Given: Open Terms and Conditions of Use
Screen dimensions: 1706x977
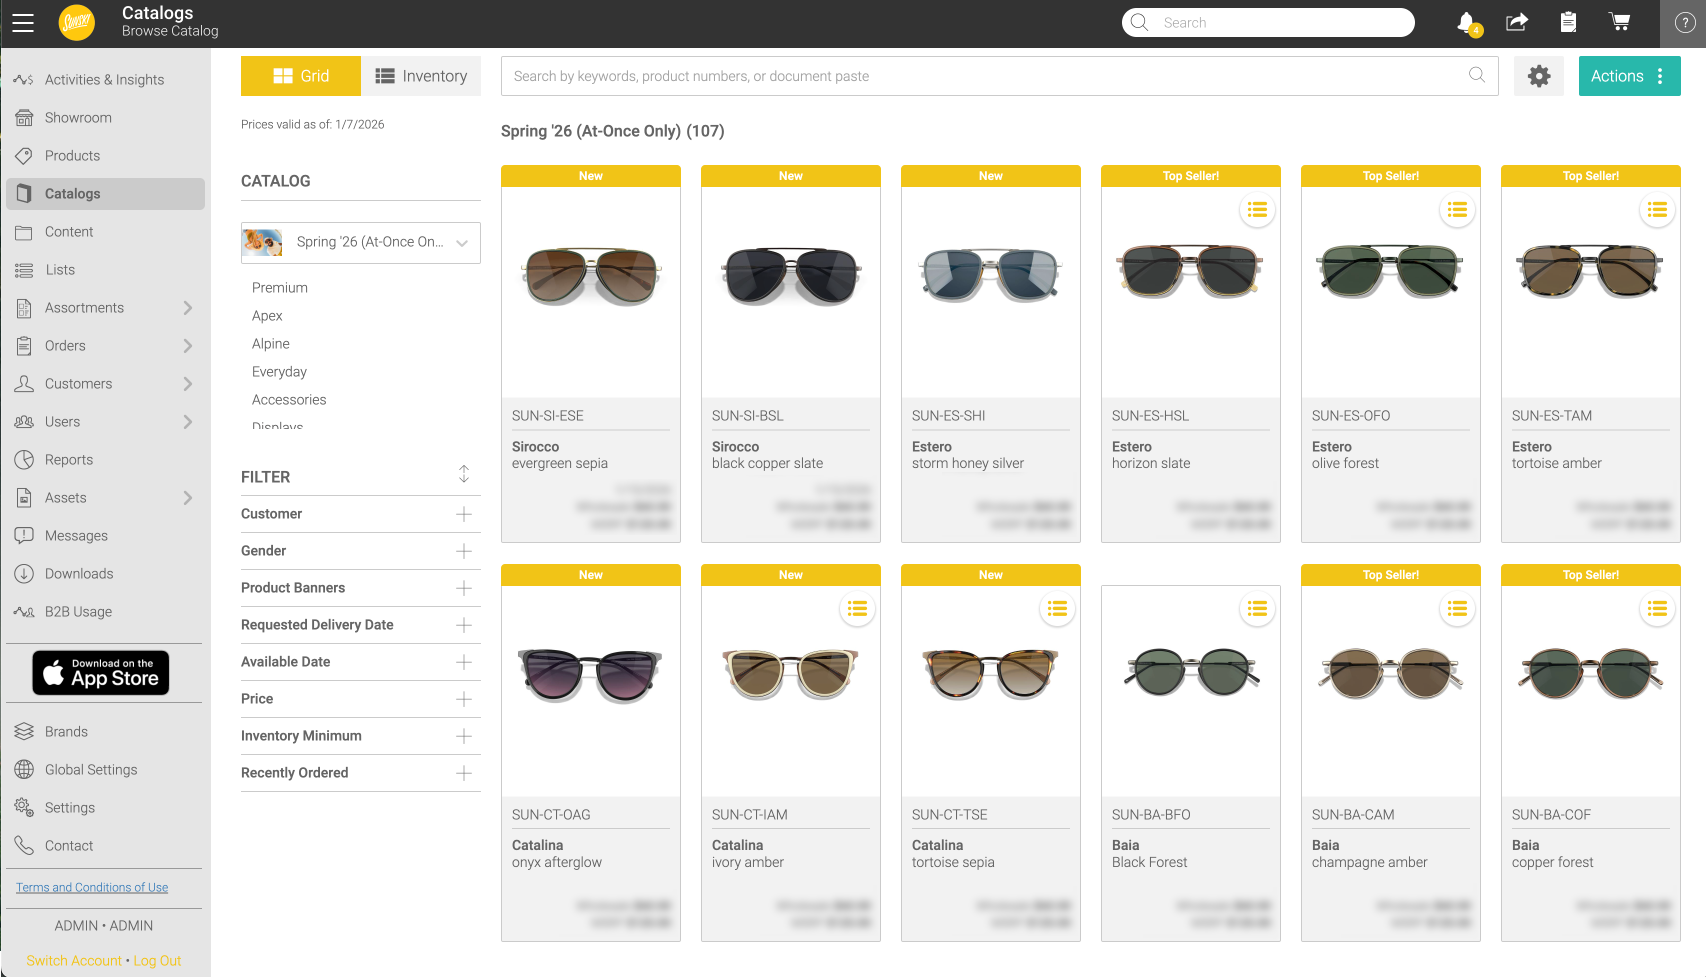Looking at the screenshot, I should coord(92,887).
